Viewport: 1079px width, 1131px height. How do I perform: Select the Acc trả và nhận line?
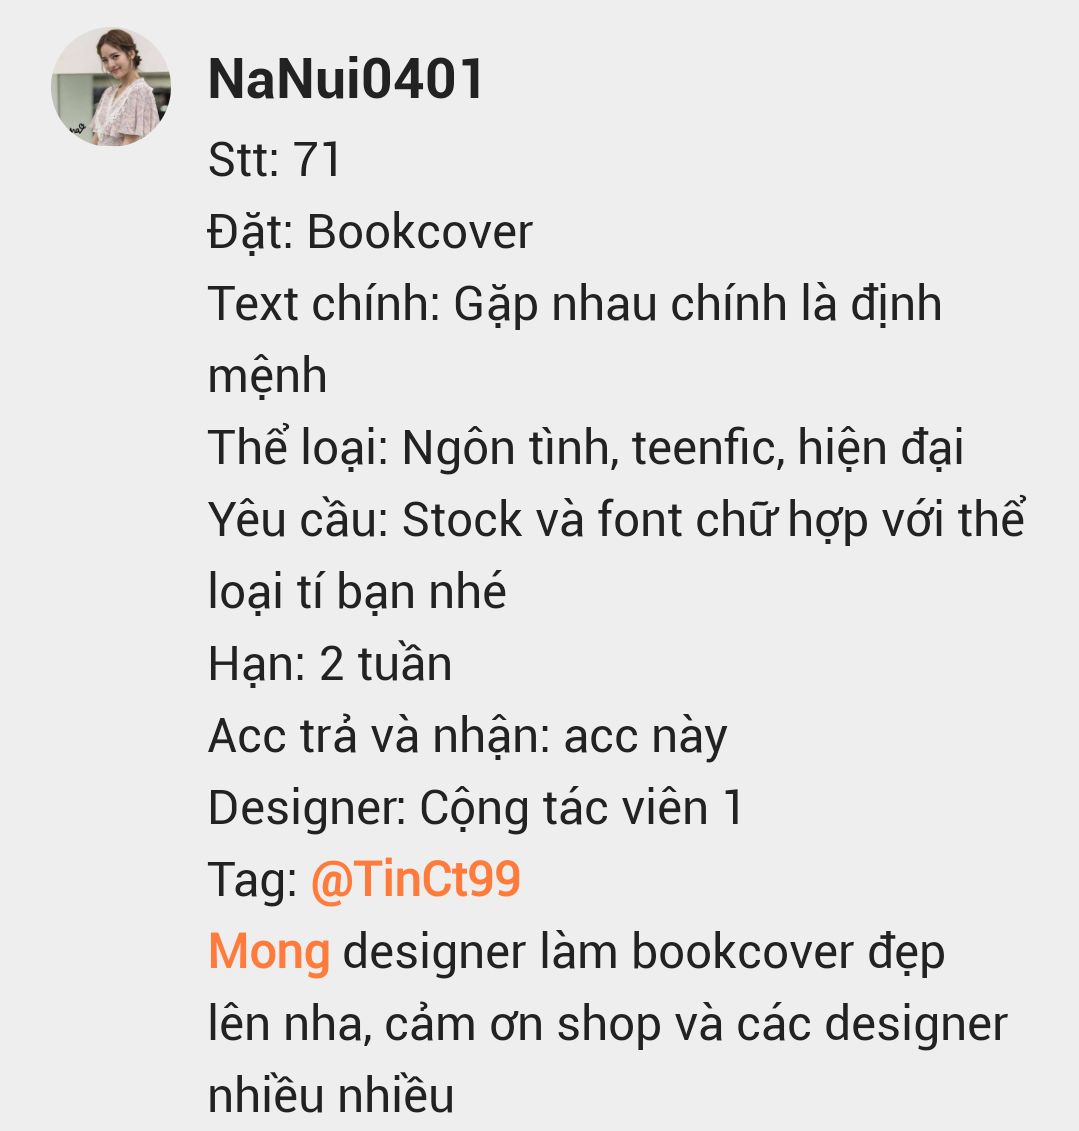pos(467,736)
